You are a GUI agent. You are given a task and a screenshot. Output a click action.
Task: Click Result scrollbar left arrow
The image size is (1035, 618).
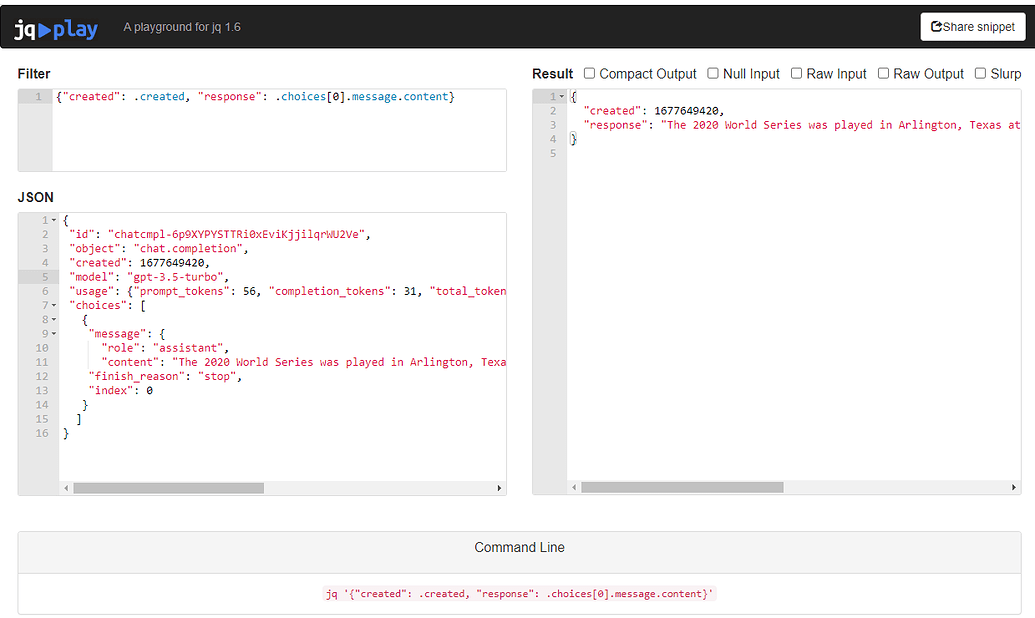[x=574, y=487]
